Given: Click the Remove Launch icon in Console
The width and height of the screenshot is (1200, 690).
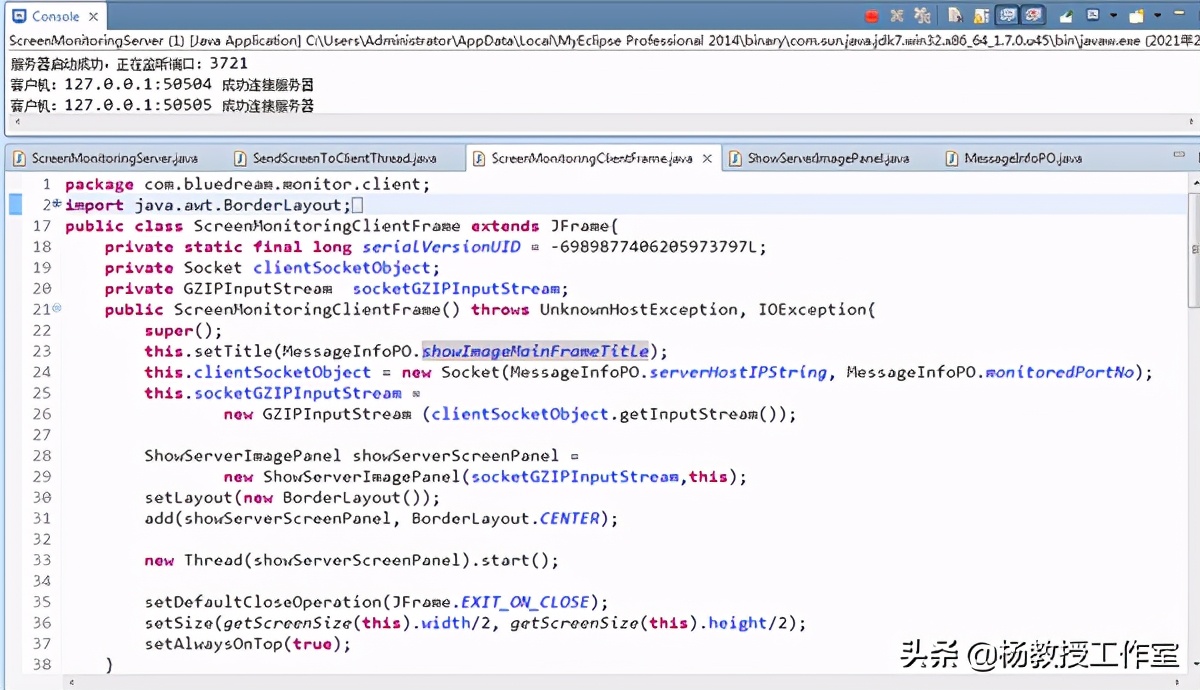Looking at the screenshot, I should pyautogui.click(x=897, y=16).
